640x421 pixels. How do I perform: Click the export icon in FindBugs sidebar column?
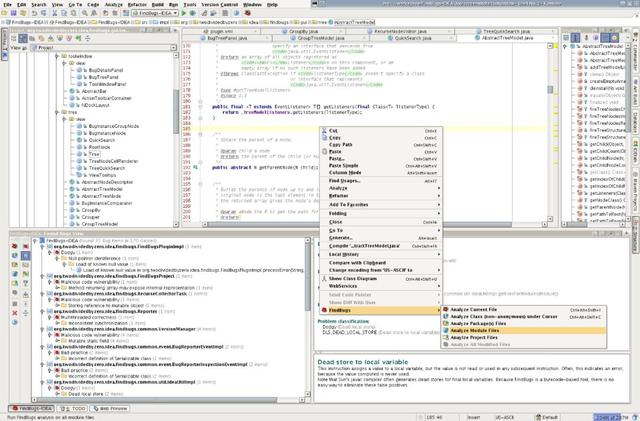(25, 294)
